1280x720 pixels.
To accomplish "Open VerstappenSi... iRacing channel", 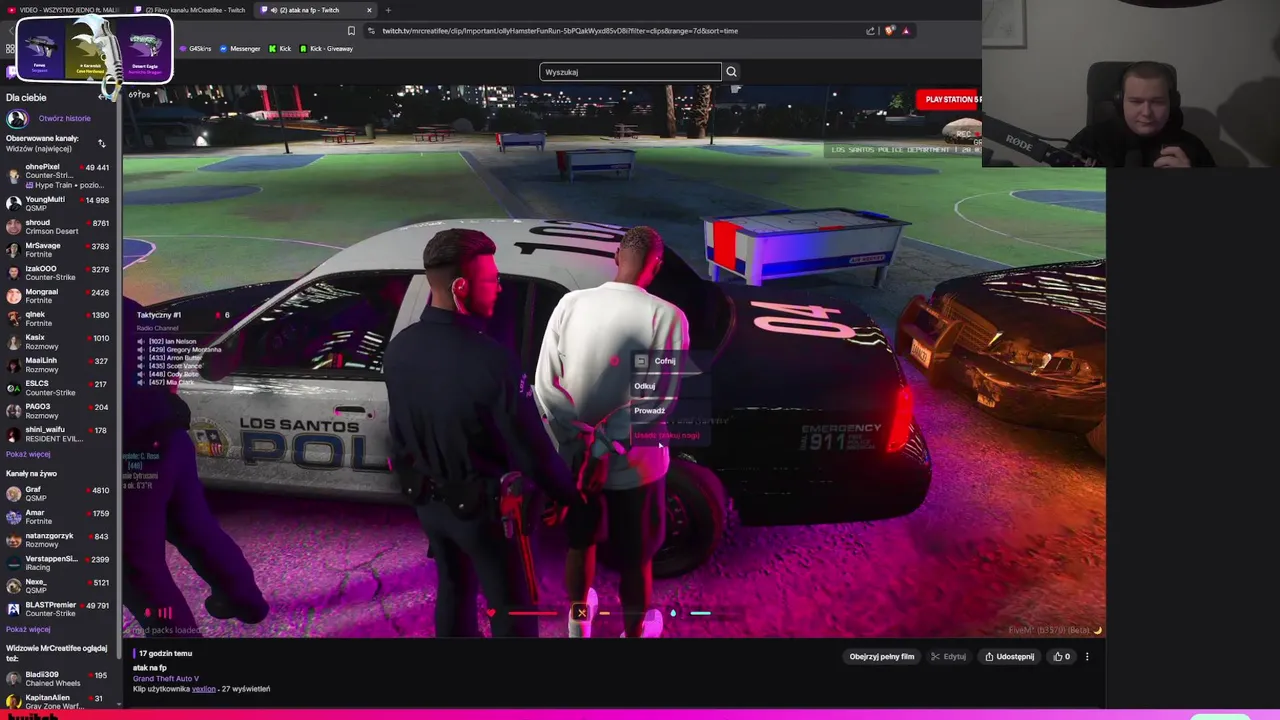I will coord(60,563).
